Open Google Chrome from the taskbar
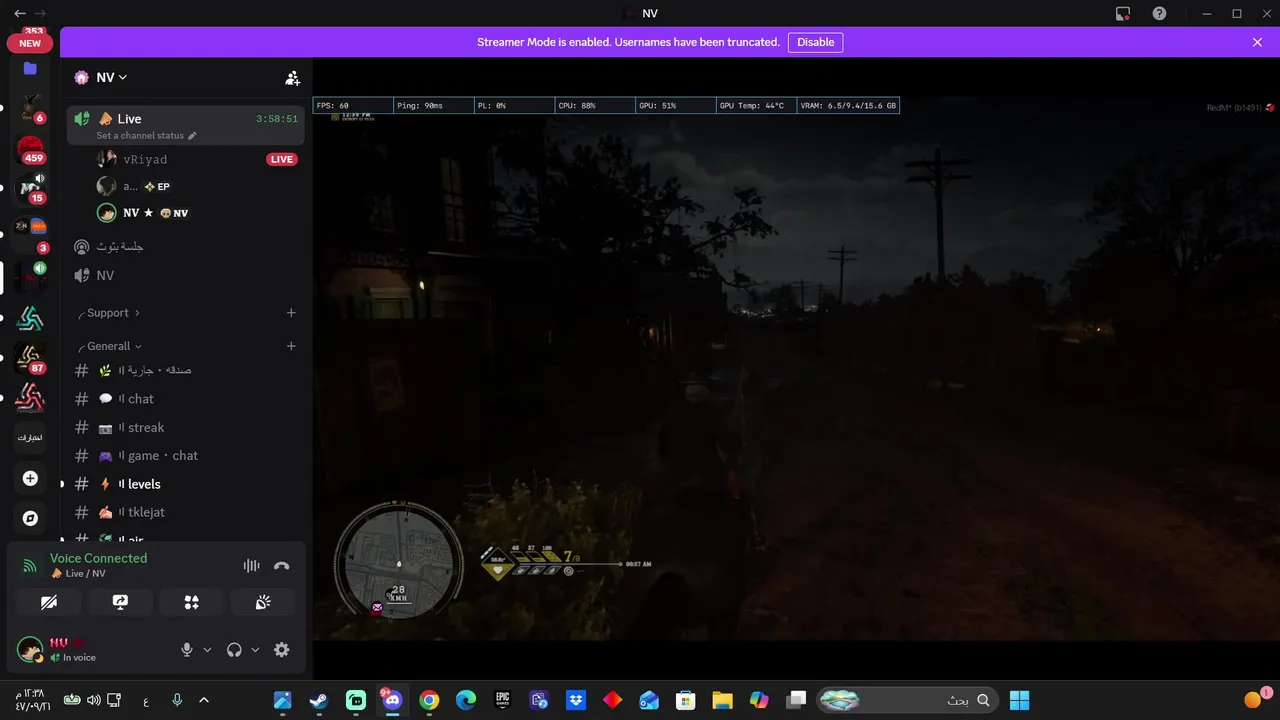Viewport: 1280px width, 720px height. point(429,700)
